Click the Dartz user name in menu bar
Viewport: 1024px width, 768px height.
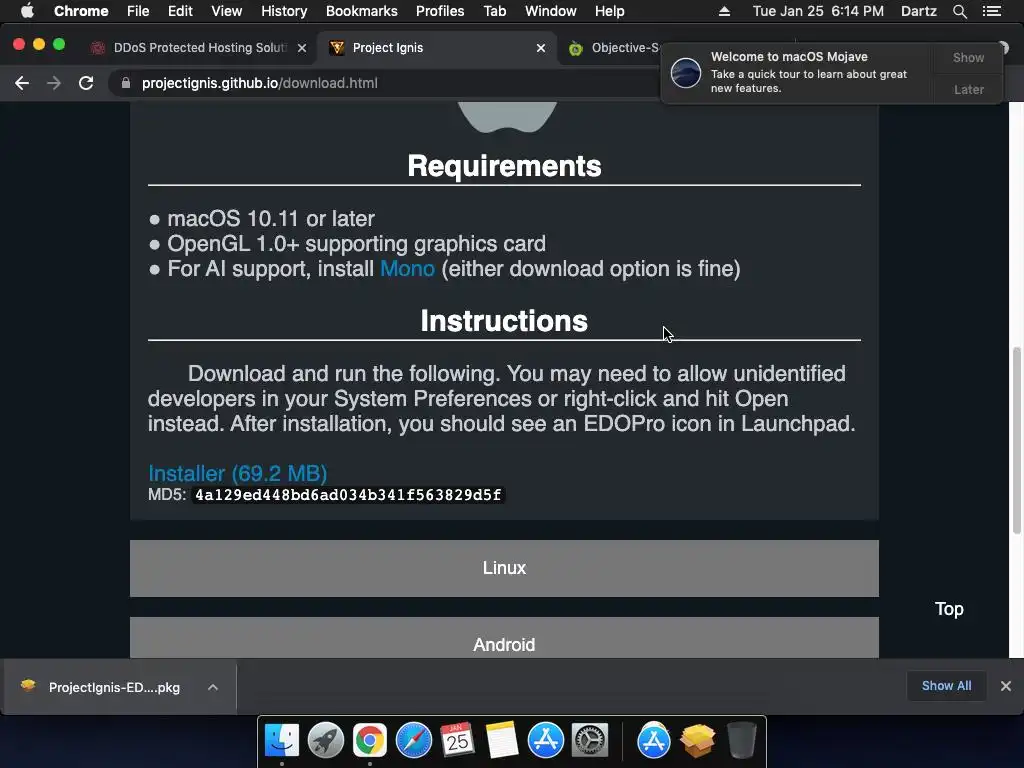[x=918, y=11]
